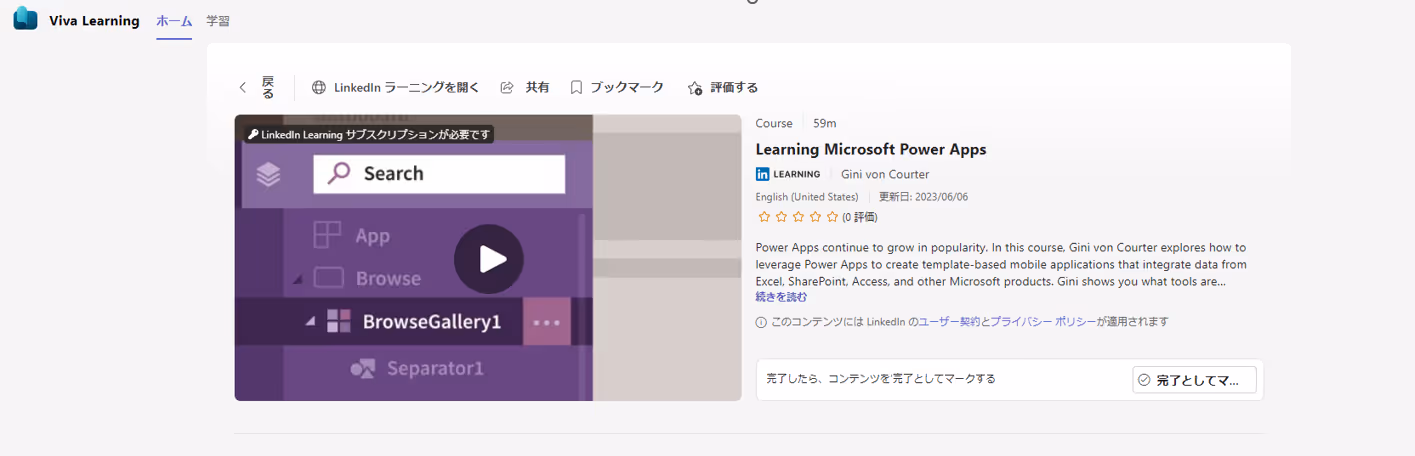Click the 59m duration text
The width and height of the screenshot is (1415, 456).
(x=825, y=123)
